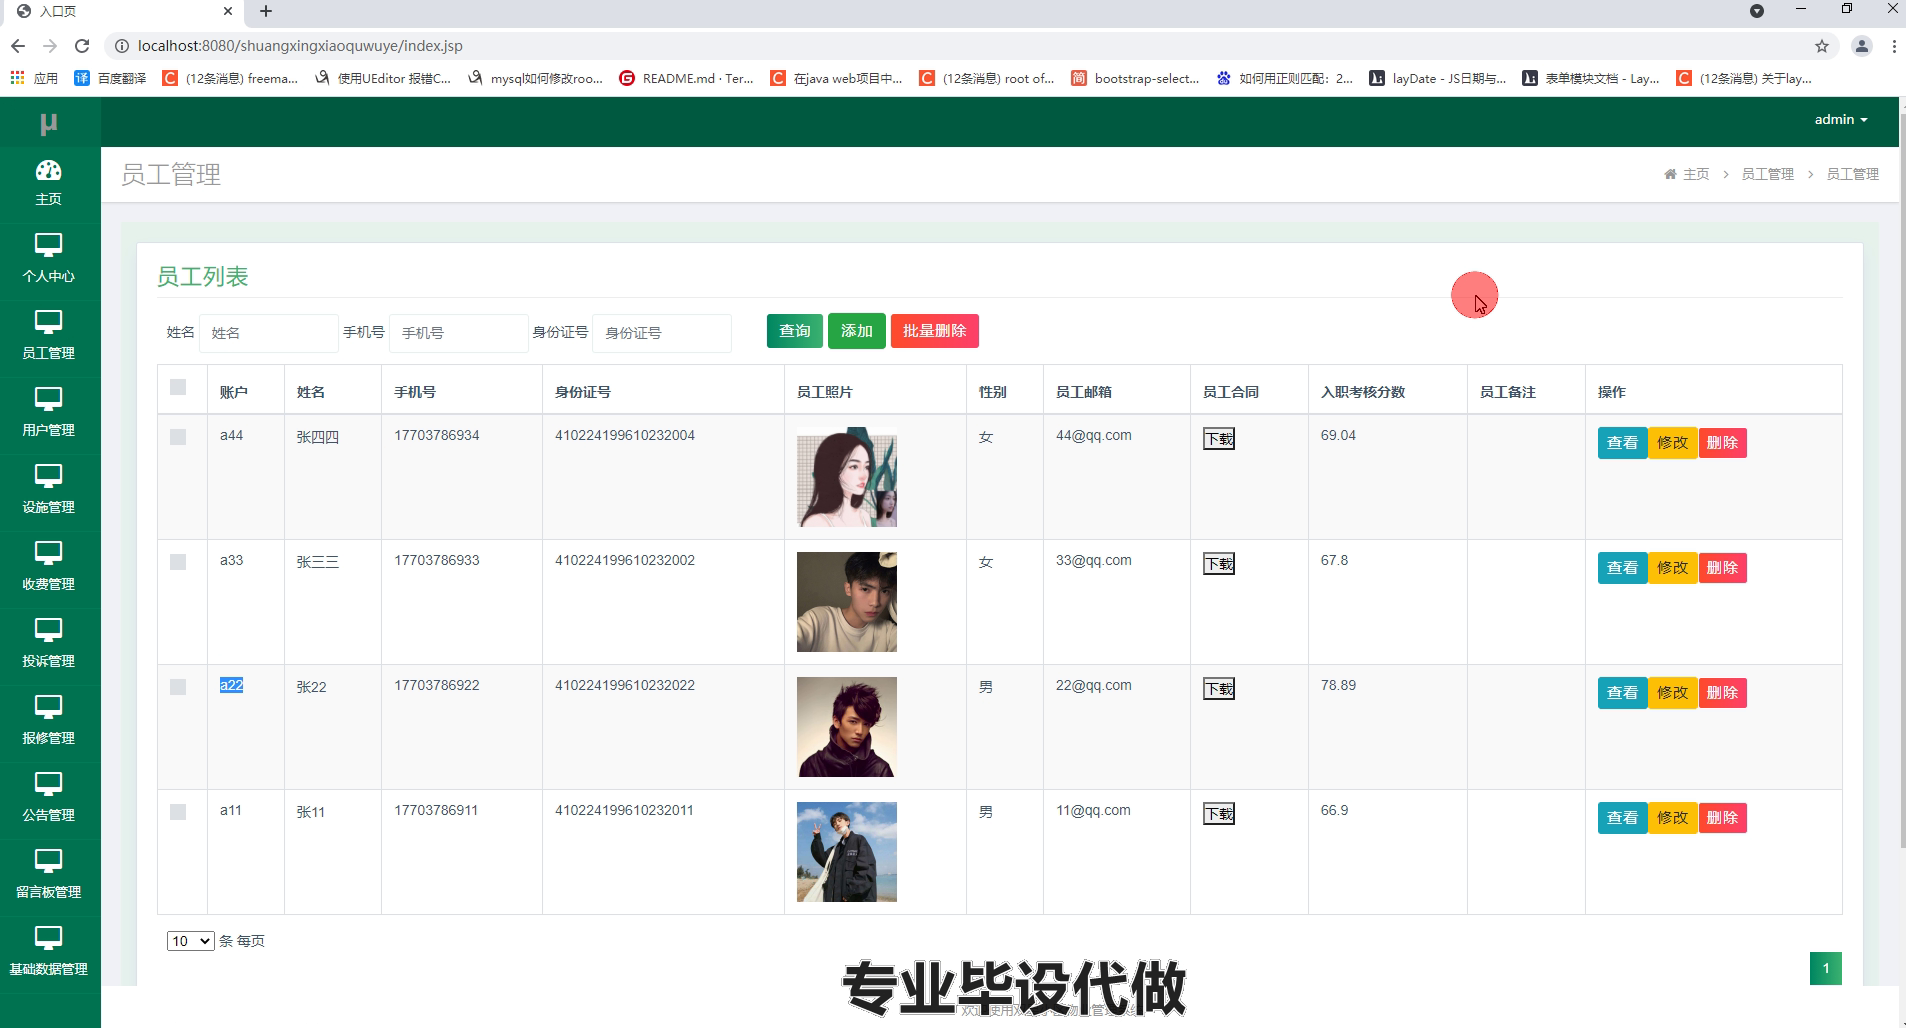Toggle the select-all checkbox in table header

(x=178, y=387)
